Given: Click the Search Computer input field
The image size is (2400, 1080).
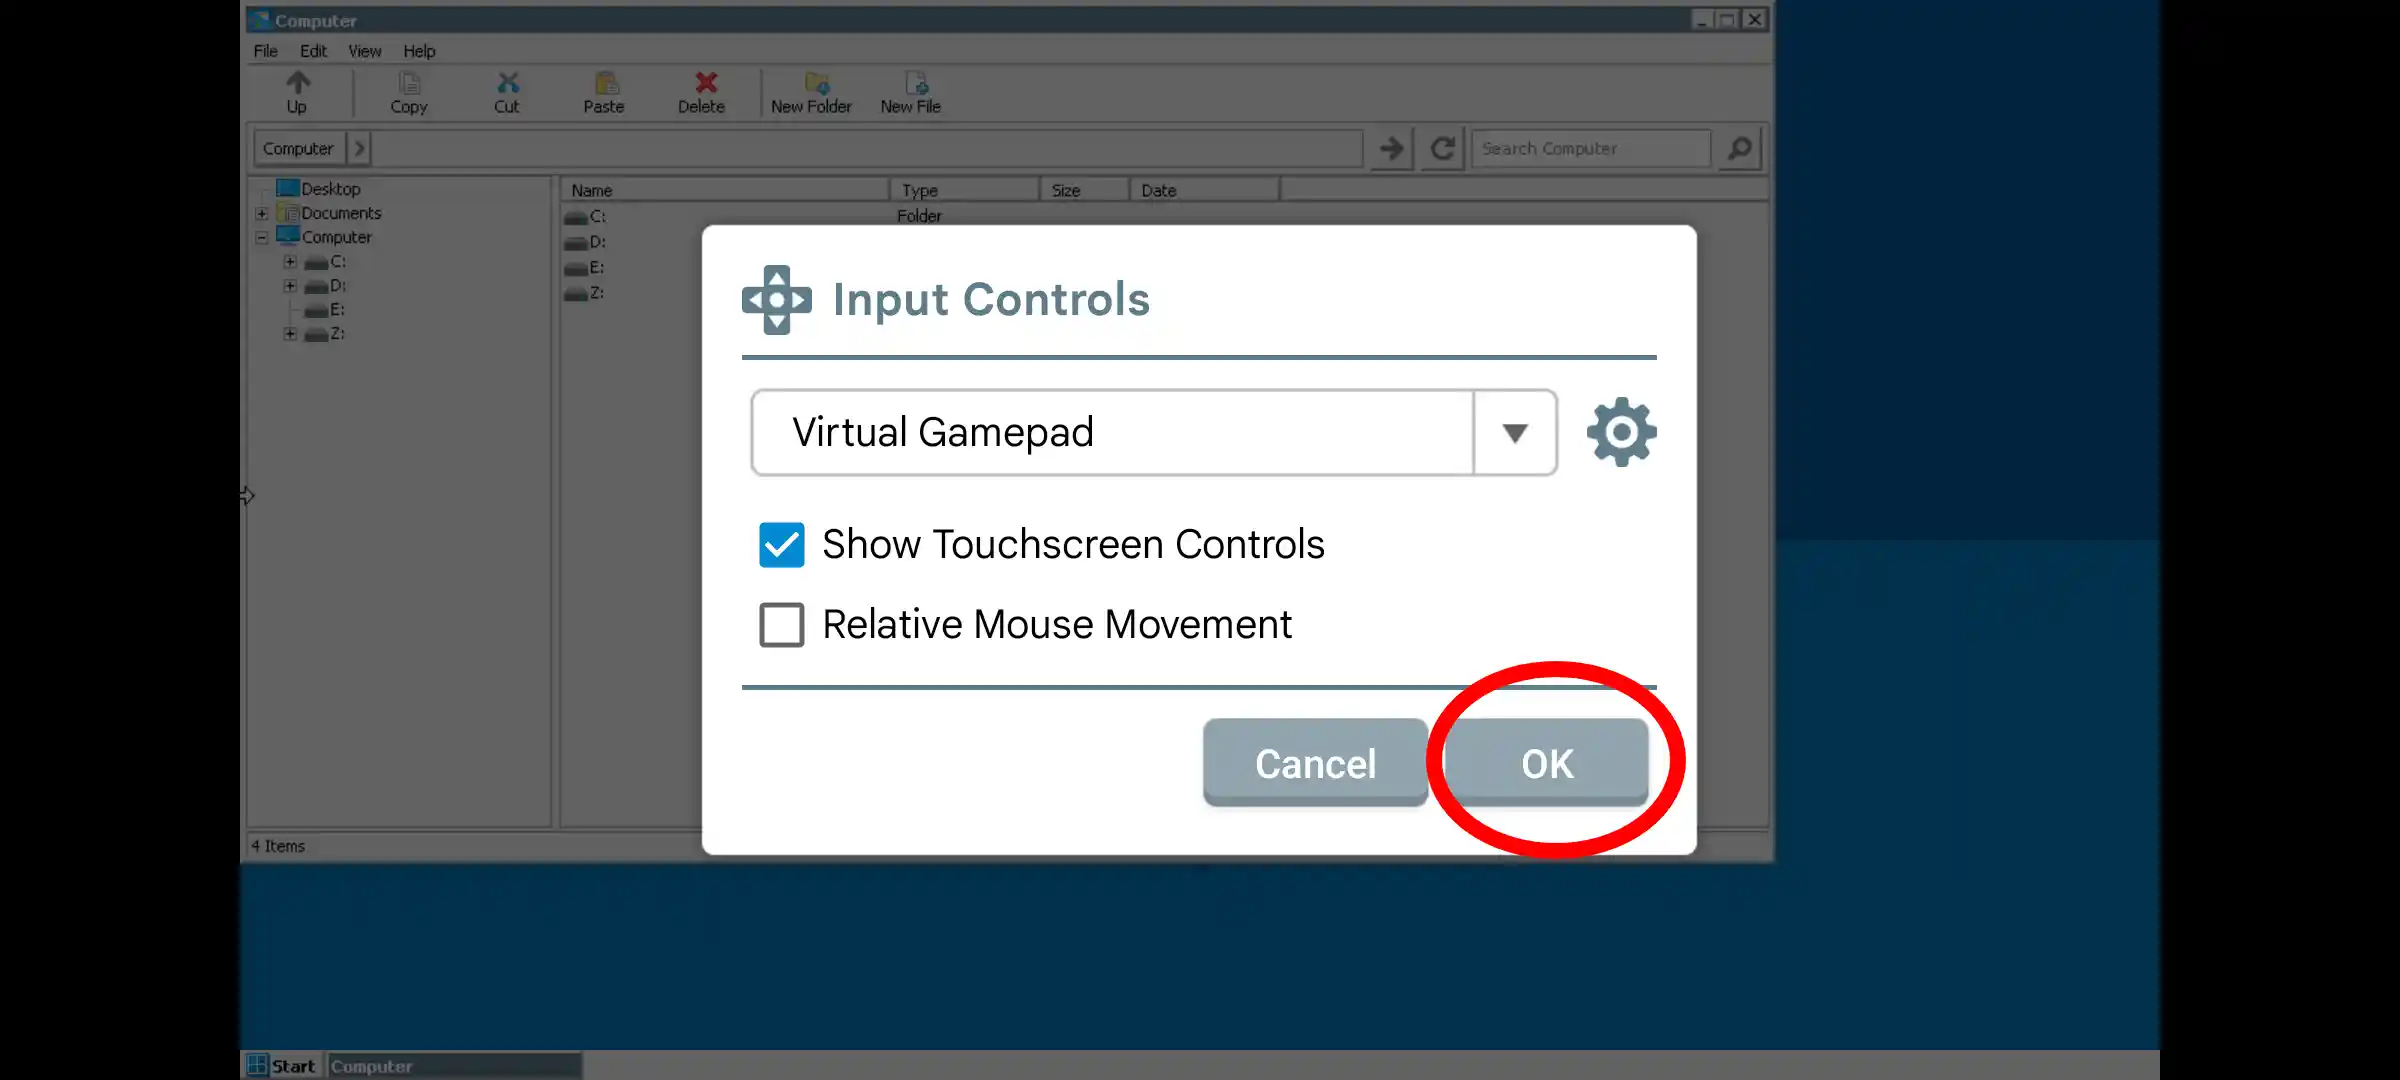Looking at the screenshot, I should click(1590, 149).
